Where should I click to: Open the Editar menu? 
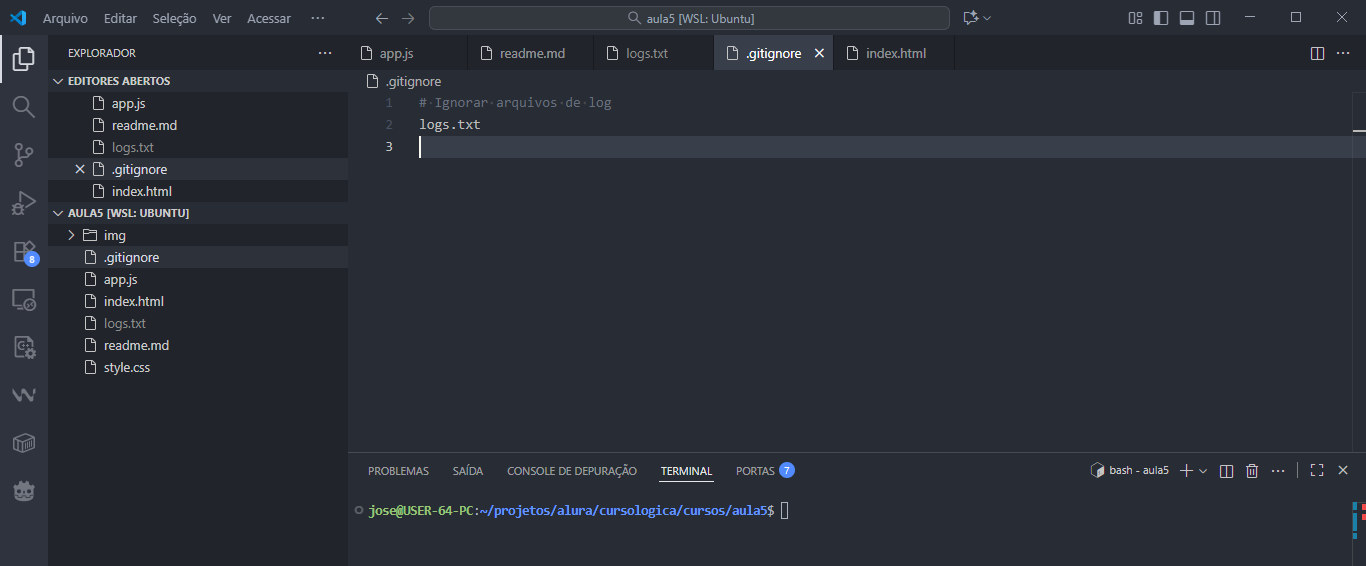tap(120, 18)
